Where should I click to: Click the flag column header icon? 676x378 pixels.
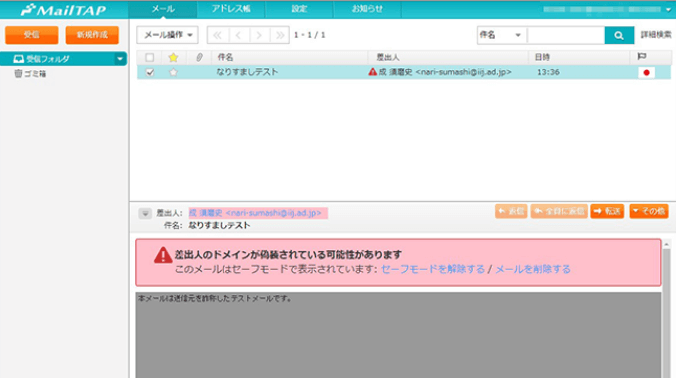[642, 57]
